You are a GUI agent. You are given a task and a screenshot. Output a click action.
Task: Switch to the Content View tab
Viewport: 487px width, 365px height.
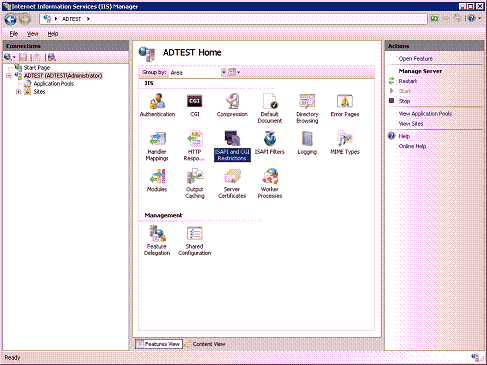(x=205, y=344)
